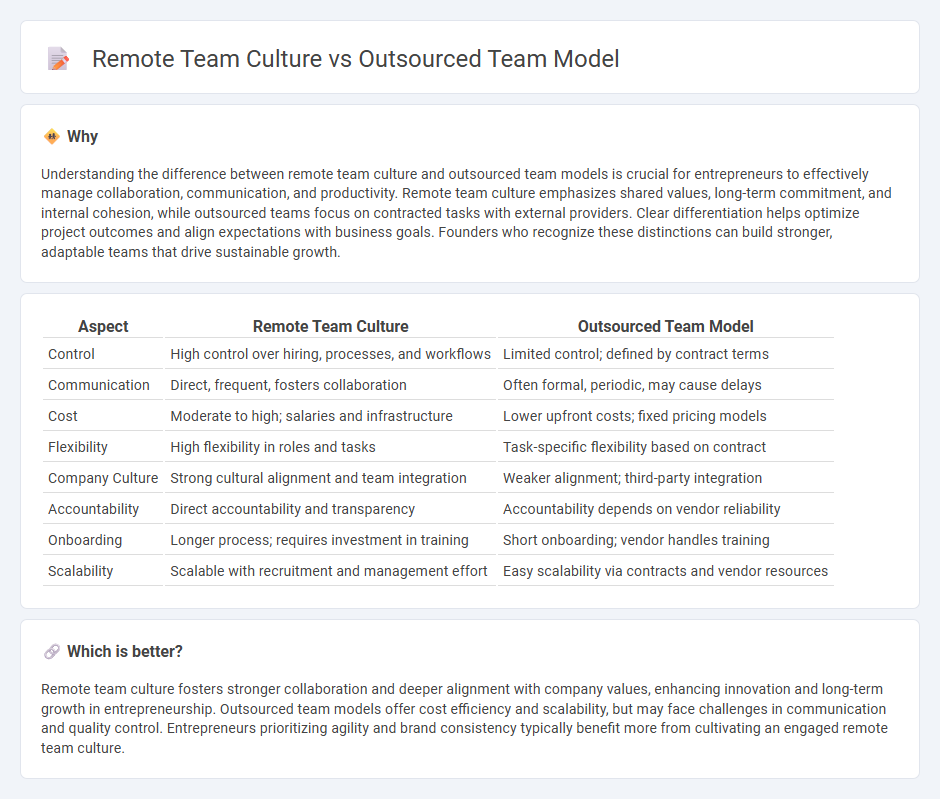Click cell Easy scalability via contracts and vendor resources
The width and height of the screenshot is (940, 799).
point(665,571)
